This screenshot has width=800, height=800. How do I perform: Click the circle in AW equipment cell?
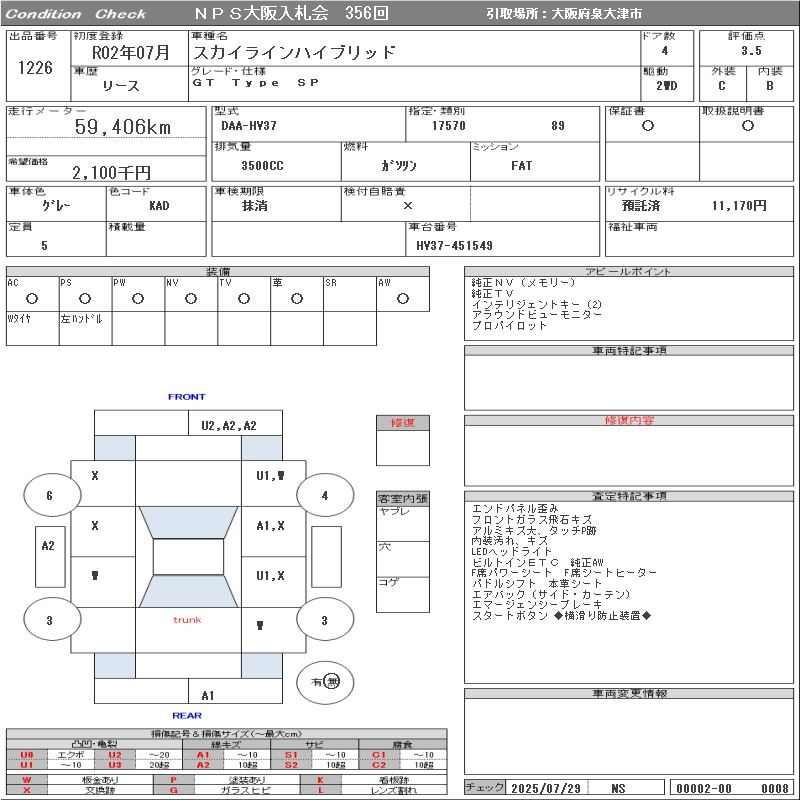coord(403,298)
